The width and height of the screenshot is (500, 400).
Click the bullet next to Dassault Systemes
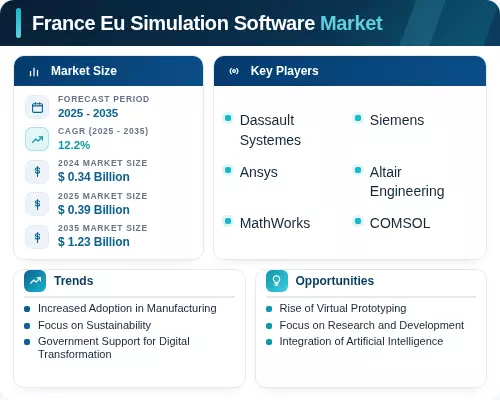[228, 118]
